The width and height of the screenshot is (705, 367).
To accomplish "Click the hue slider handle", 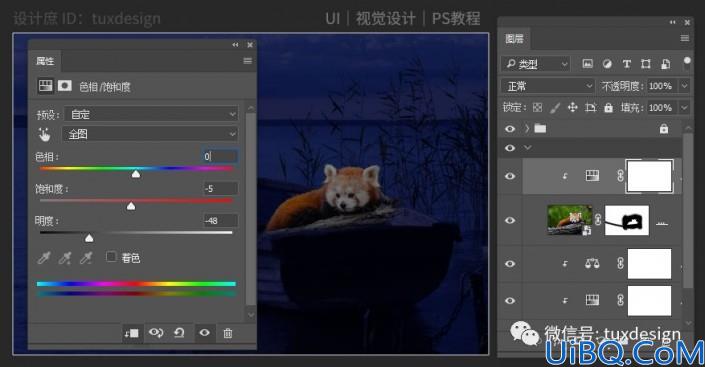I will (136, 174).
